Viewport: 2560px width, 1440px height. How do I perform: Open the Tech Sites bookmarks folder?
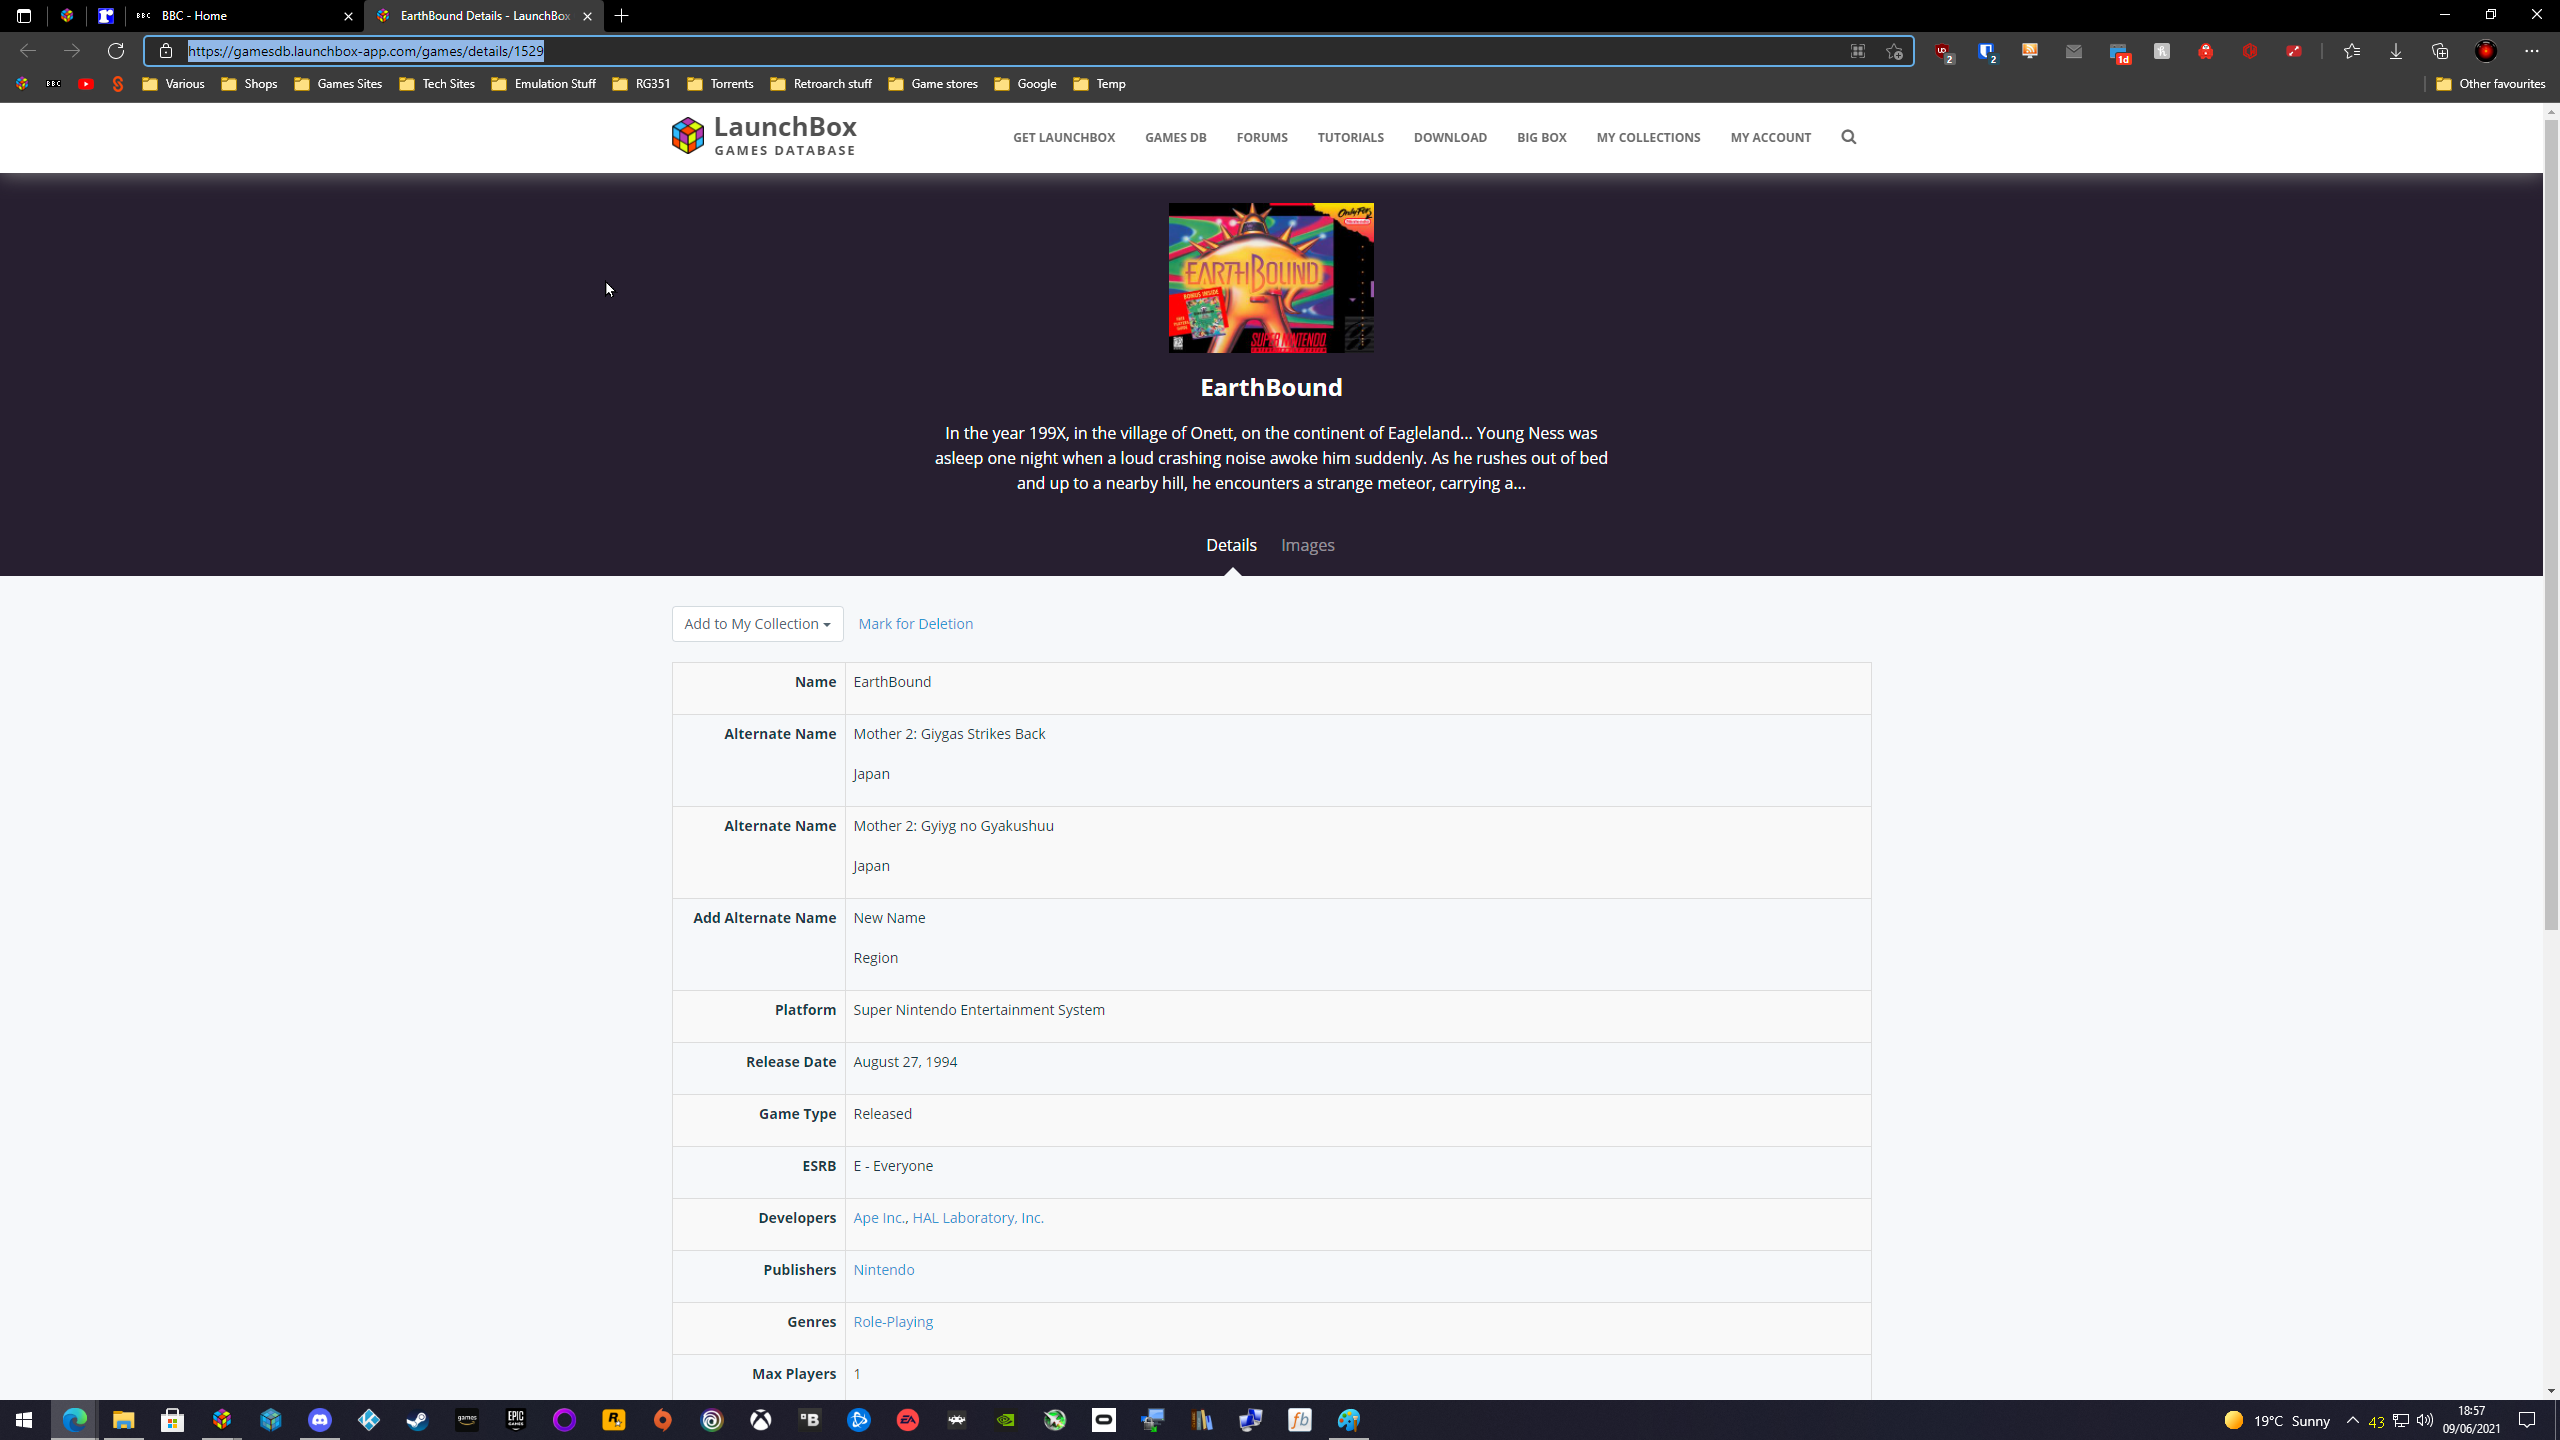437,84
